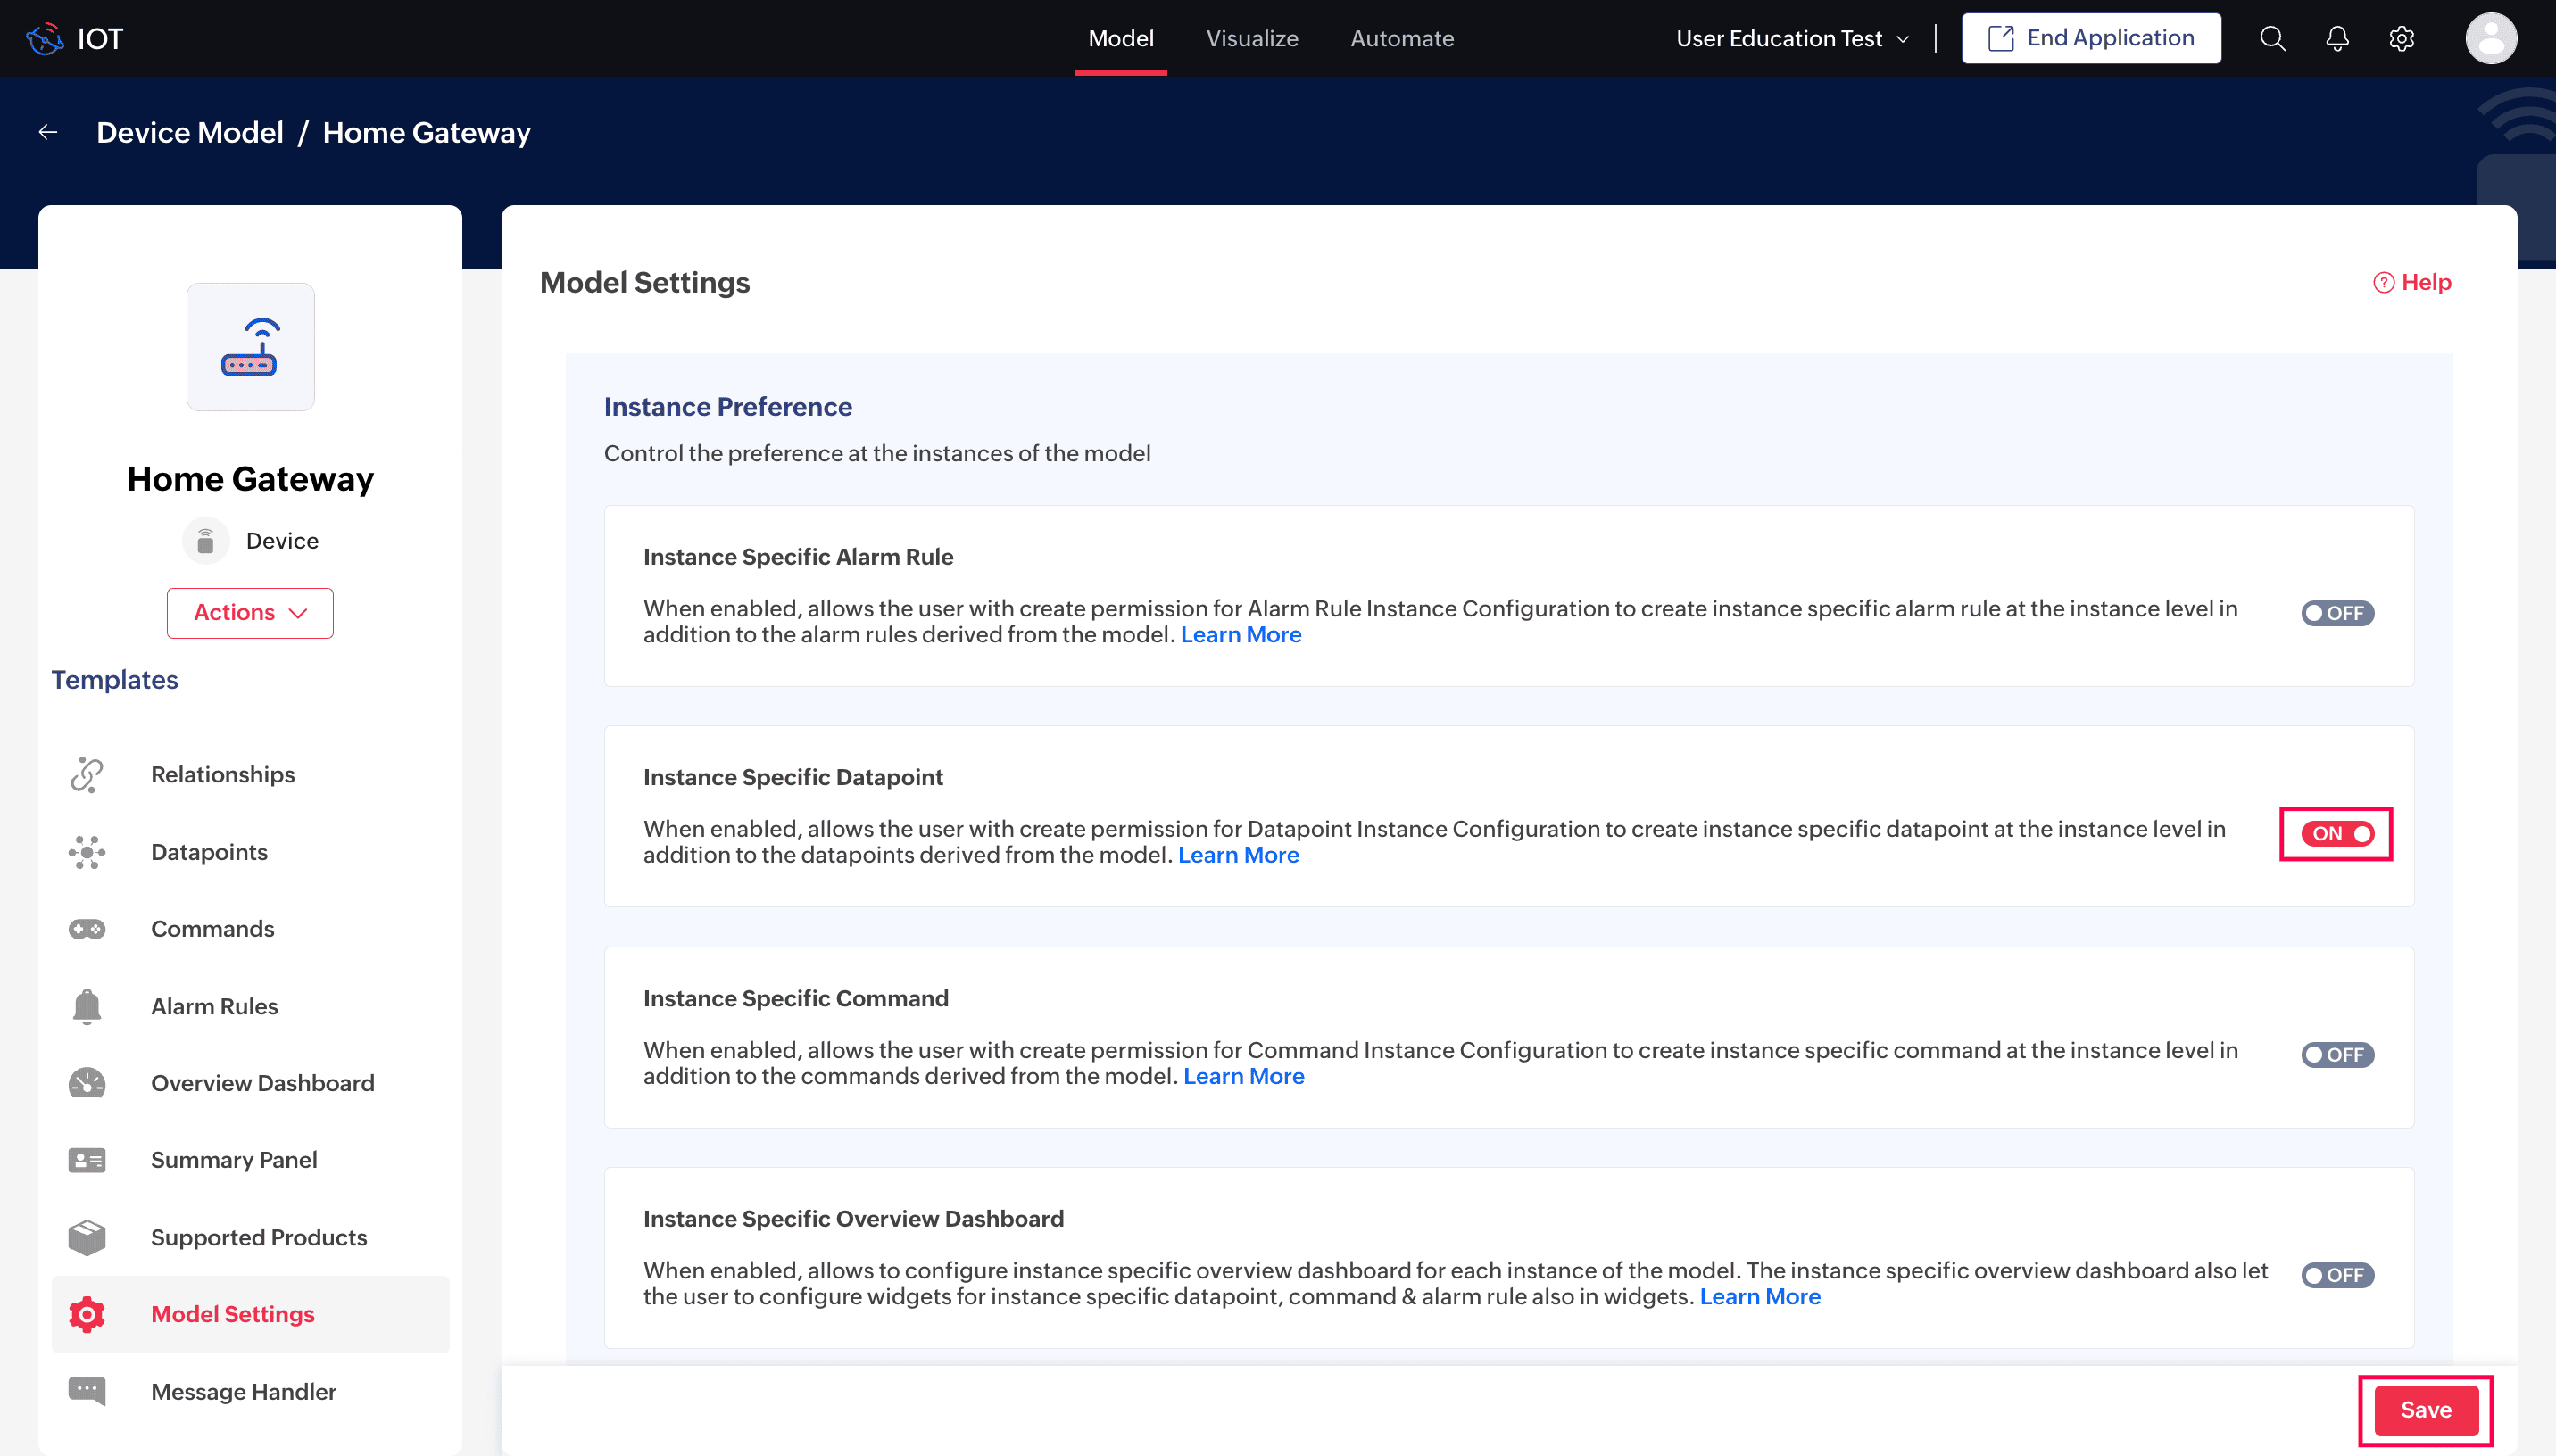Click the back arrow beside Device Model
2556x1456 pixels.
(x=48, y=132)
